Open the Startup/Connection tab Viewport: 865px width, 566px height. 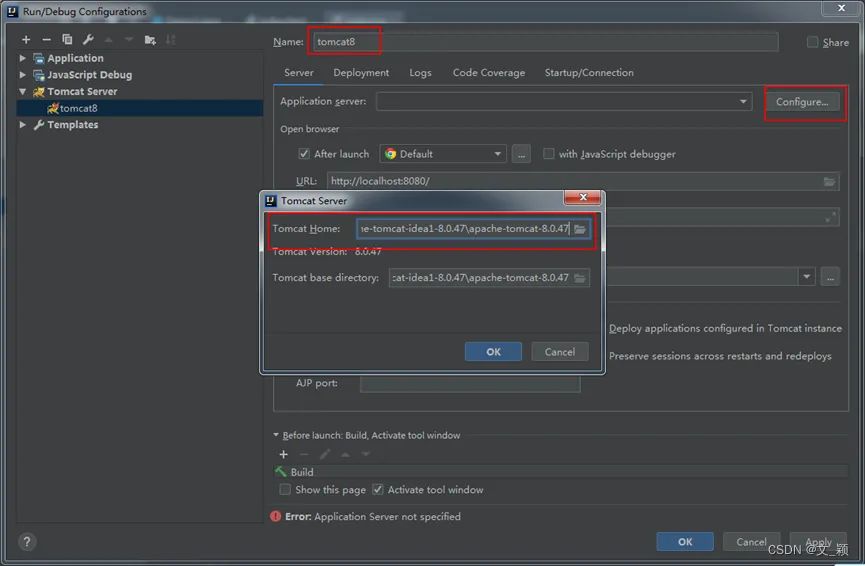coord(589,73)
